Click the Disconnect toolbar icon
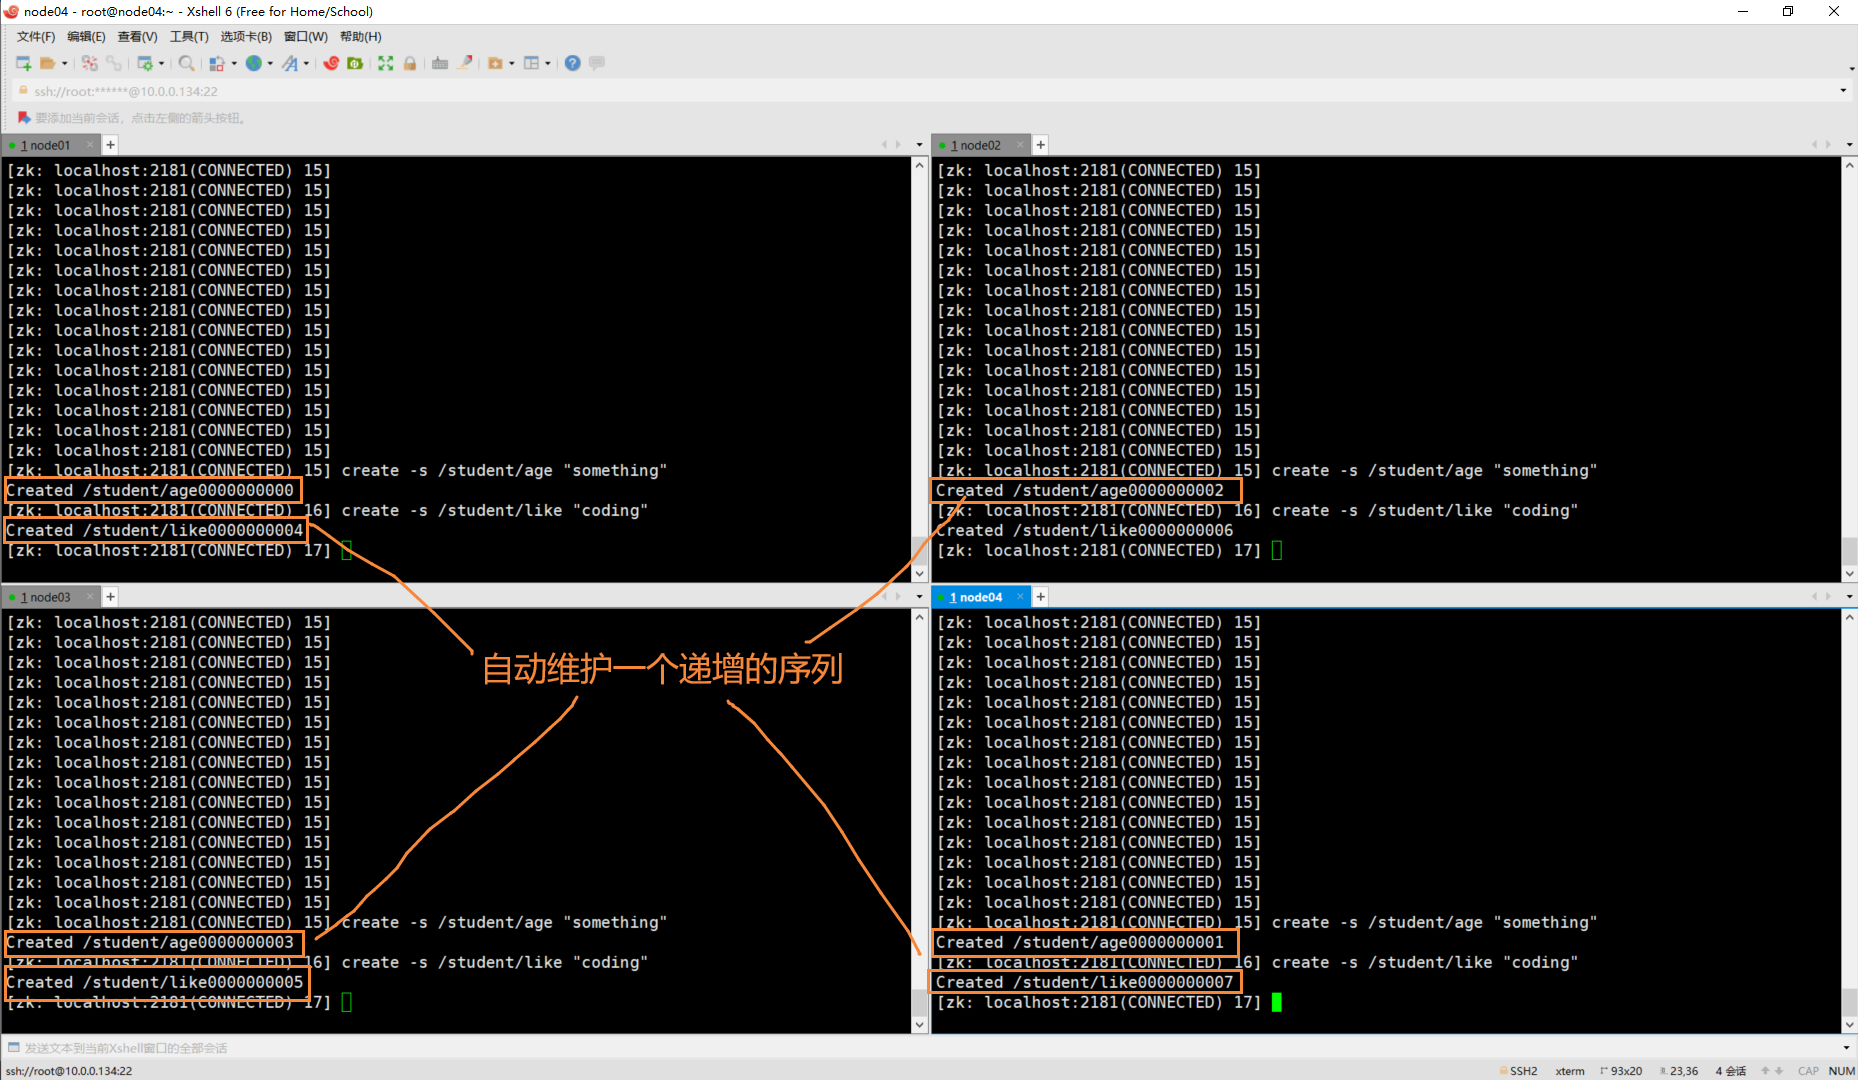Viewport: 1858px width, 1080px height. click(90, 63)
